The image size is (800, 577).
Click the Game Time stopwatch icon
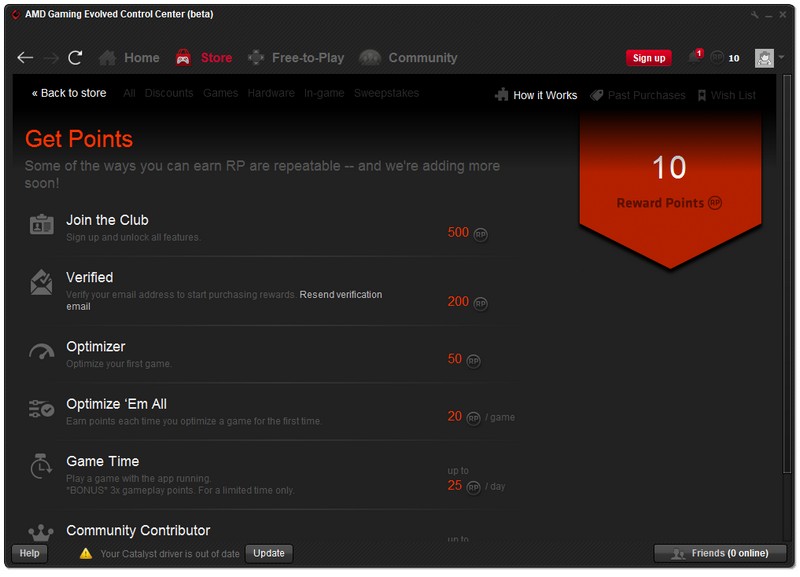click(41, 466)
